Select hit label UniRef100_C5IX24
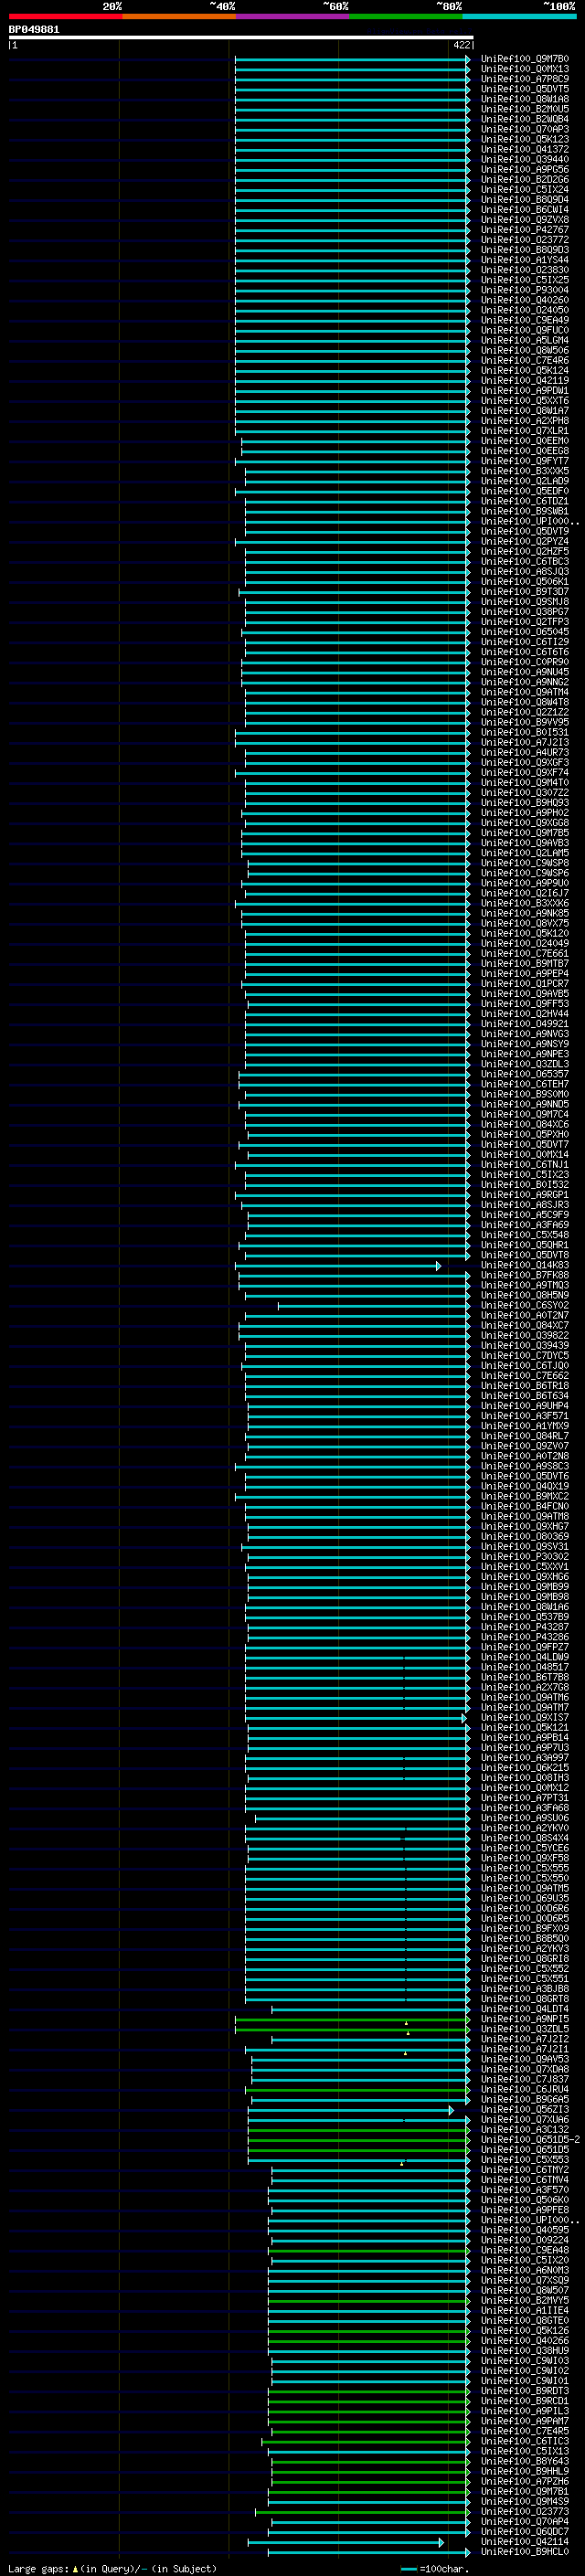Screen dimensions: 585x2576 (x=525, y=189)
